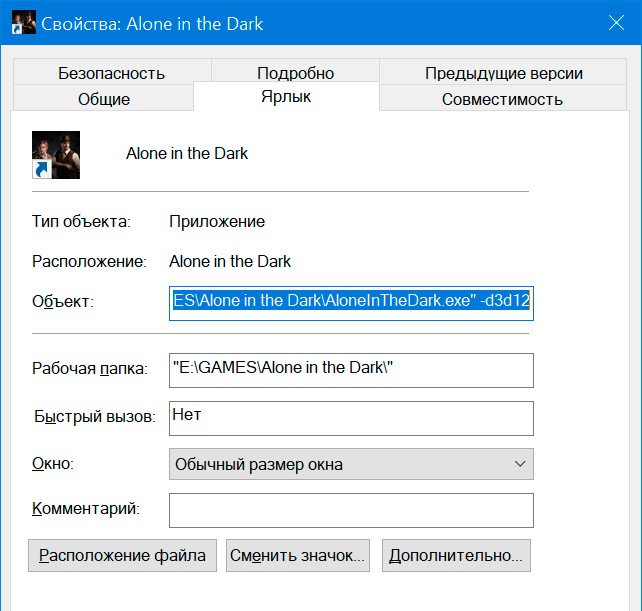Screen dimensions: 642x611
Task: Click the Дополнительно button
Action: 456,555
